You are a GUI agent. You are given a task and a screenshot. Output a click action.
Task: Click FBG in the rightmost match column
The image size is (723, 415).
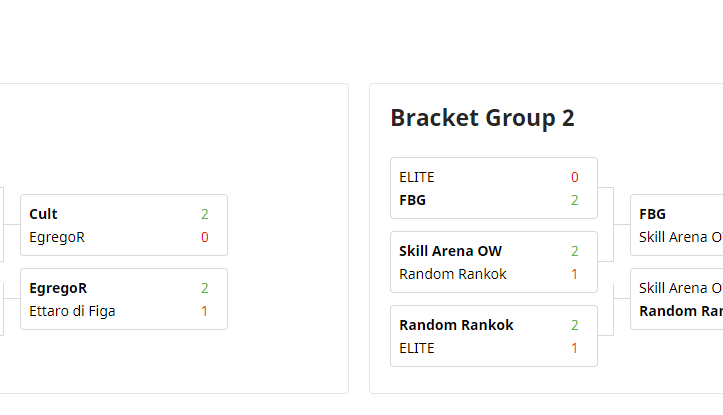(x=652, y=214)
